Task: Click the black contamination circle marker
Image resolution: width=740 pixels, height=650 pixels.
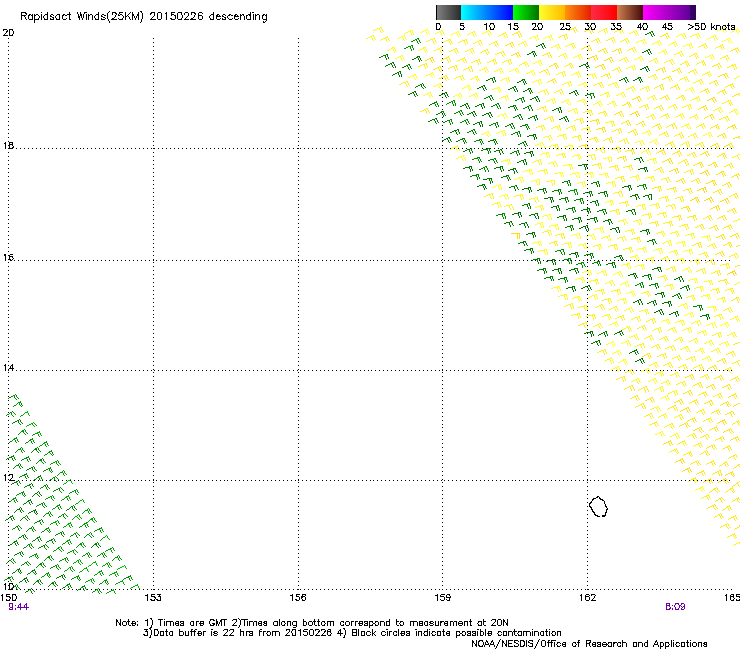Action: pos(598,506)
